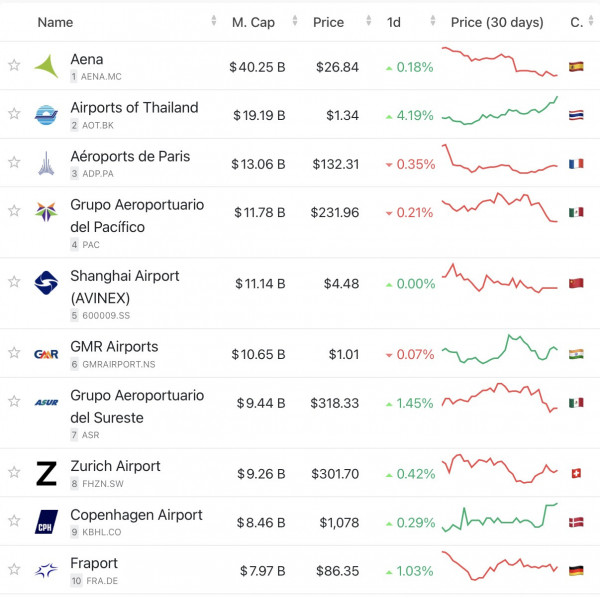Image resolution: width=600 pixels, height=598 pixels.
Task: Click the Airports of Thailand logo
Action: point(46,114)
